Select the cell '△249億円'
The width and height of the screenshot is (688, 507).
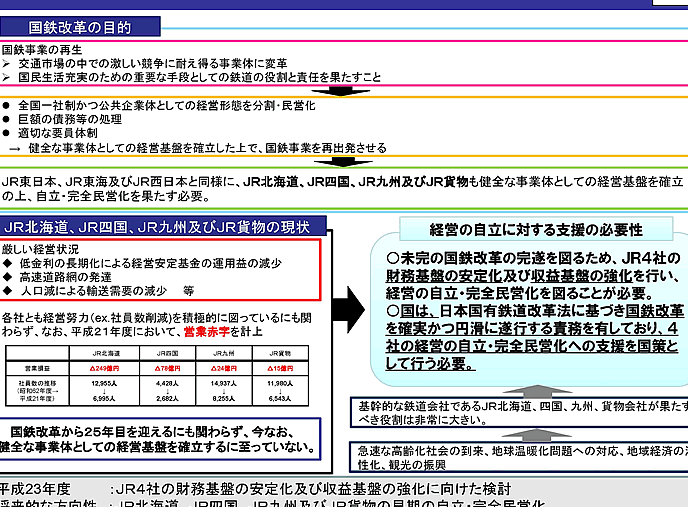[x=104, y=368]
